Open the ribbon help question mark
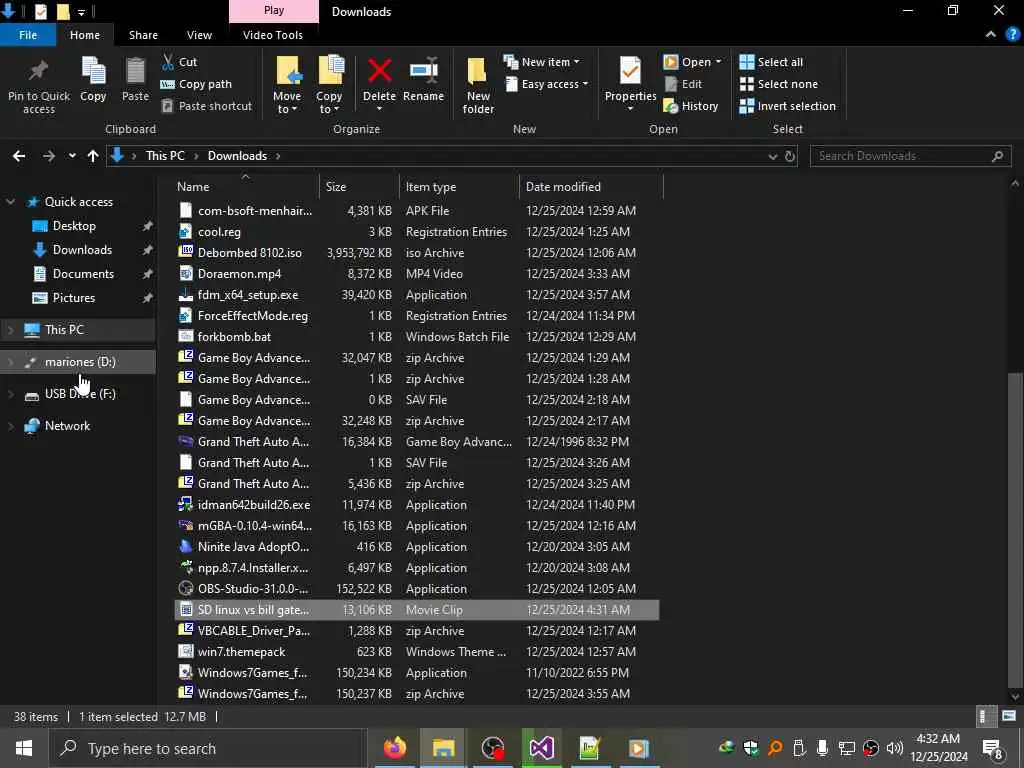The width and height of the screenshot is (1024, 768). click(x=1012, y=35)
